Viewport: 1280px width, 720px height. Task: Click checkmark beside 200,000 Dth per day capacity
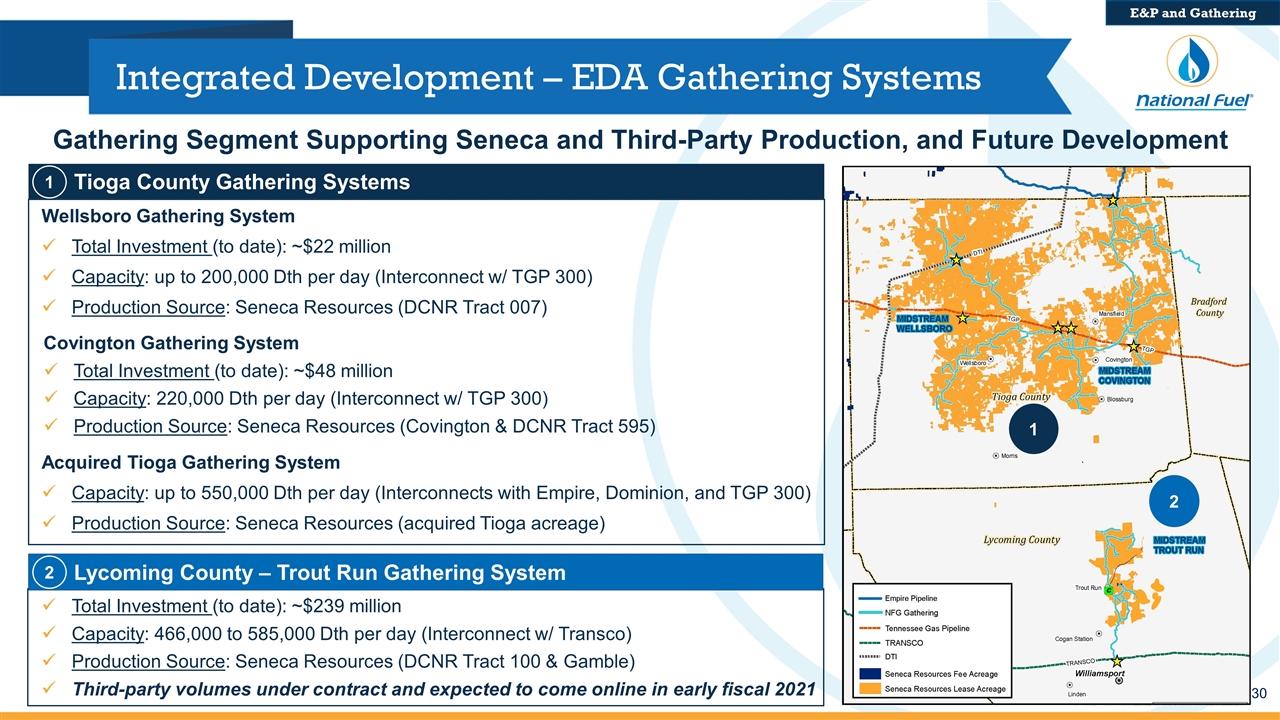50,276
